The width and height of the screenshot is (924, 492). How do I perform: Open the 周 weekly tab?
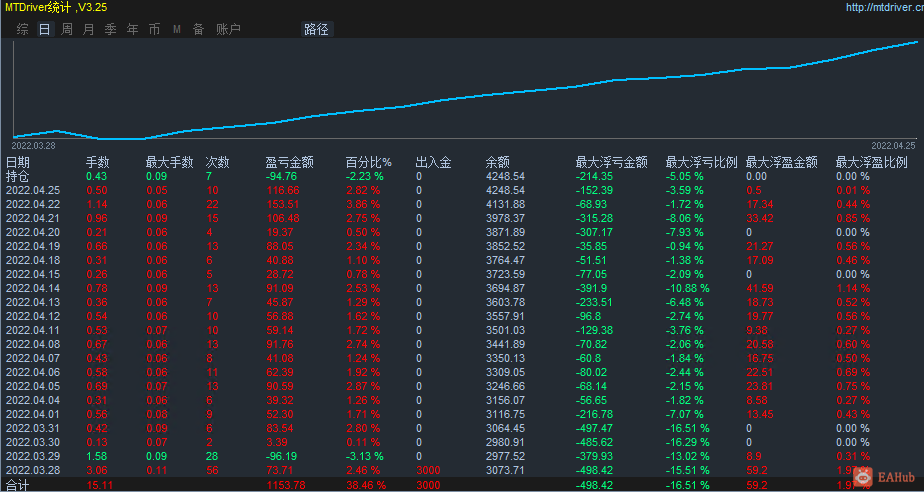click(67, 29)
